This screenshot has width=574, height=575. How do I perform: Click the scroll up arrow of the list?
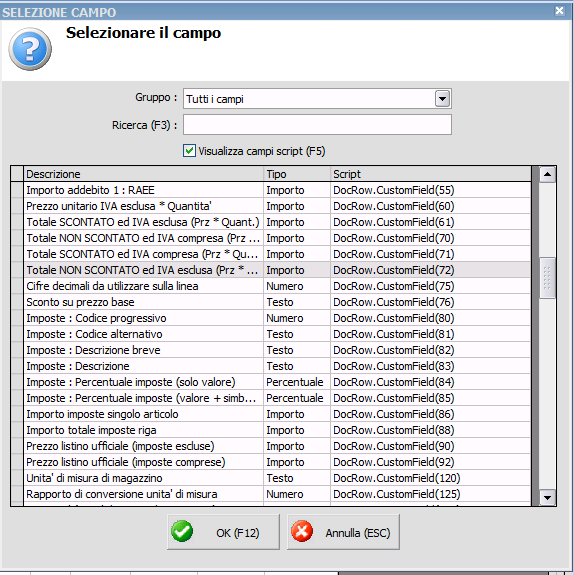coord(548,174)
